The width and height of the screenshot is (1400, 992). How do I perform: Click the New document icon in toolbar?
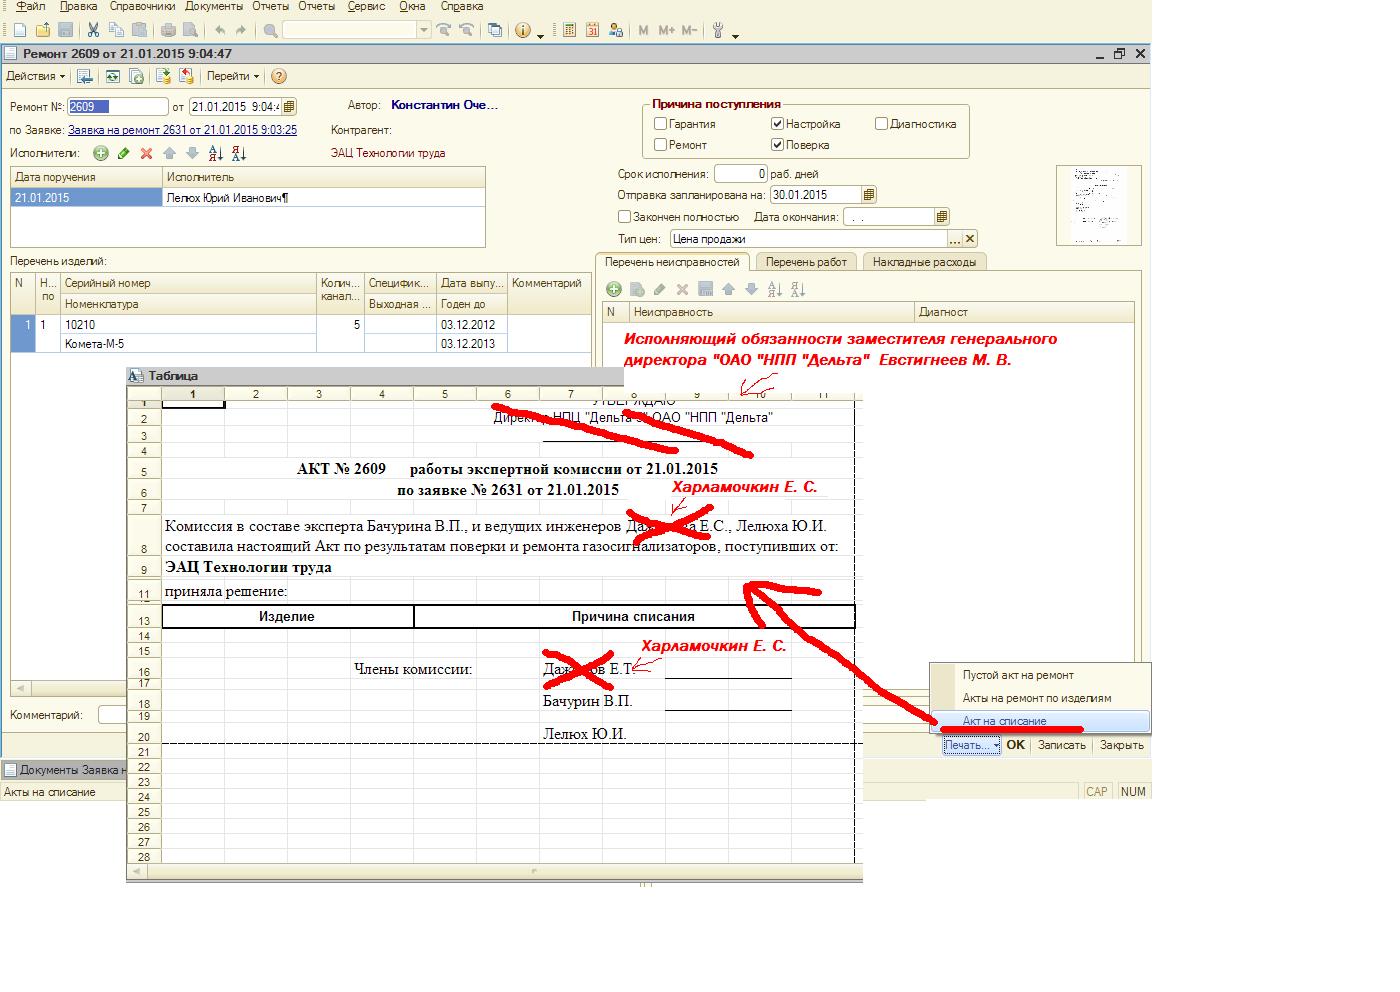tap(20, 30)
